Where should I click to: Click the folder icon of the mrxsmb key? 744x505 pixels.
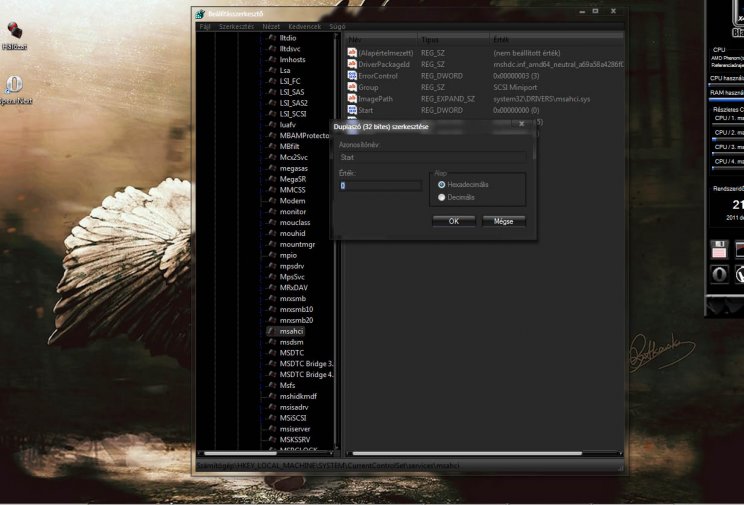coord(272,299)
